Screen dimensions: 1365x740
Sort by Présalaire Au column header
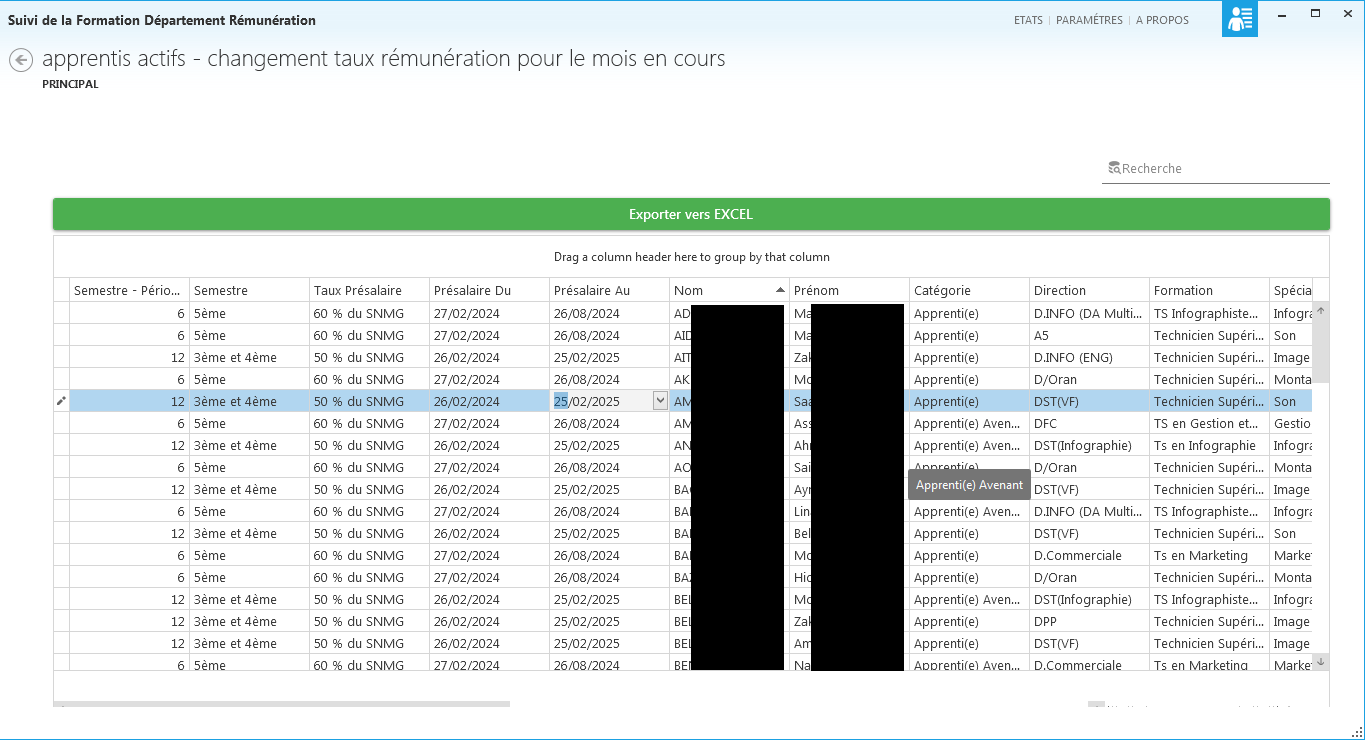point(609,290)
